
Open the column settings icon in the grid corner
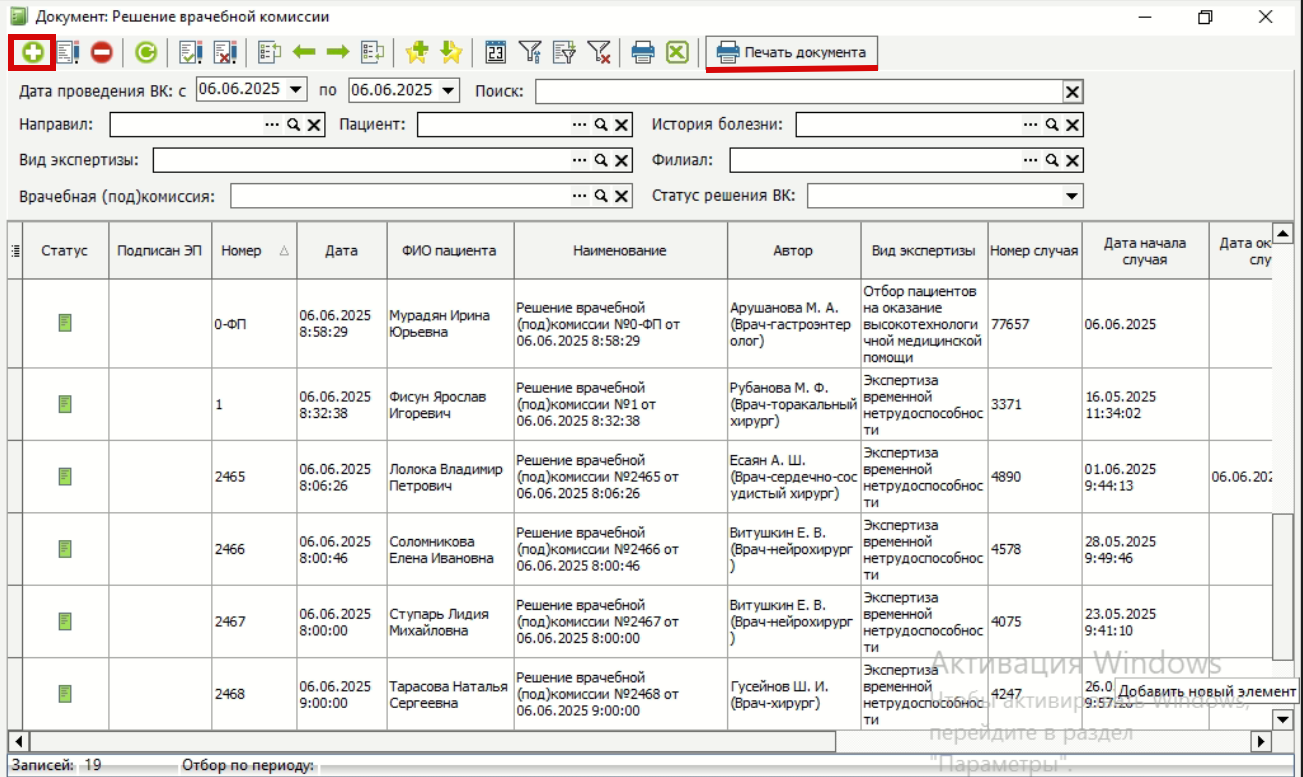15,251
